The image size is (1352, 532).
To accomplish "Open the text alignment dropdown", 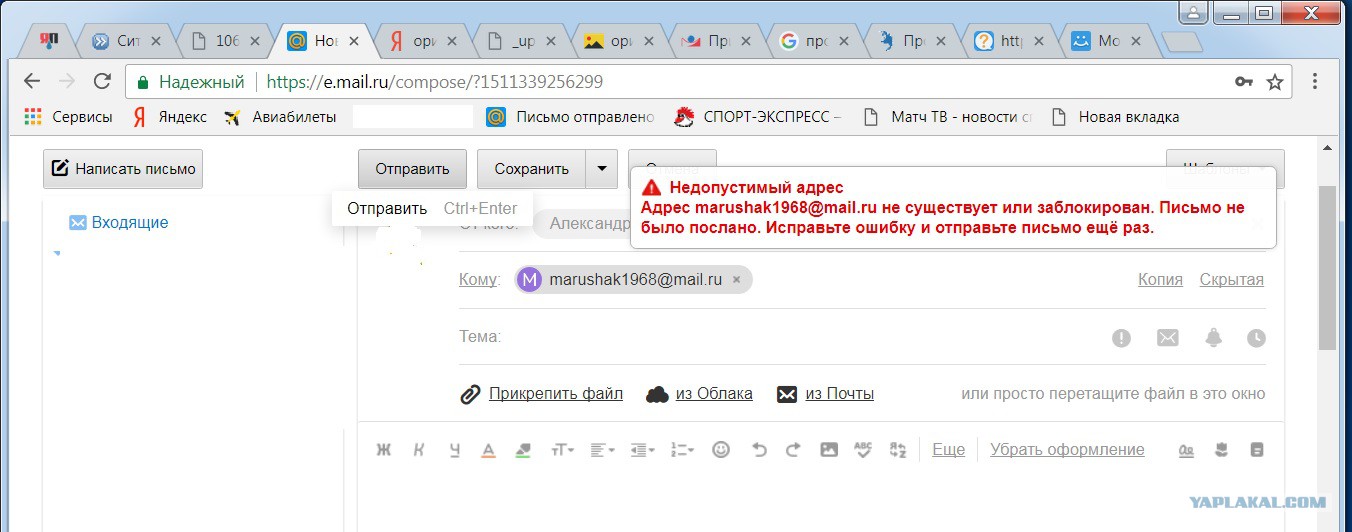I will click(602, 450).
